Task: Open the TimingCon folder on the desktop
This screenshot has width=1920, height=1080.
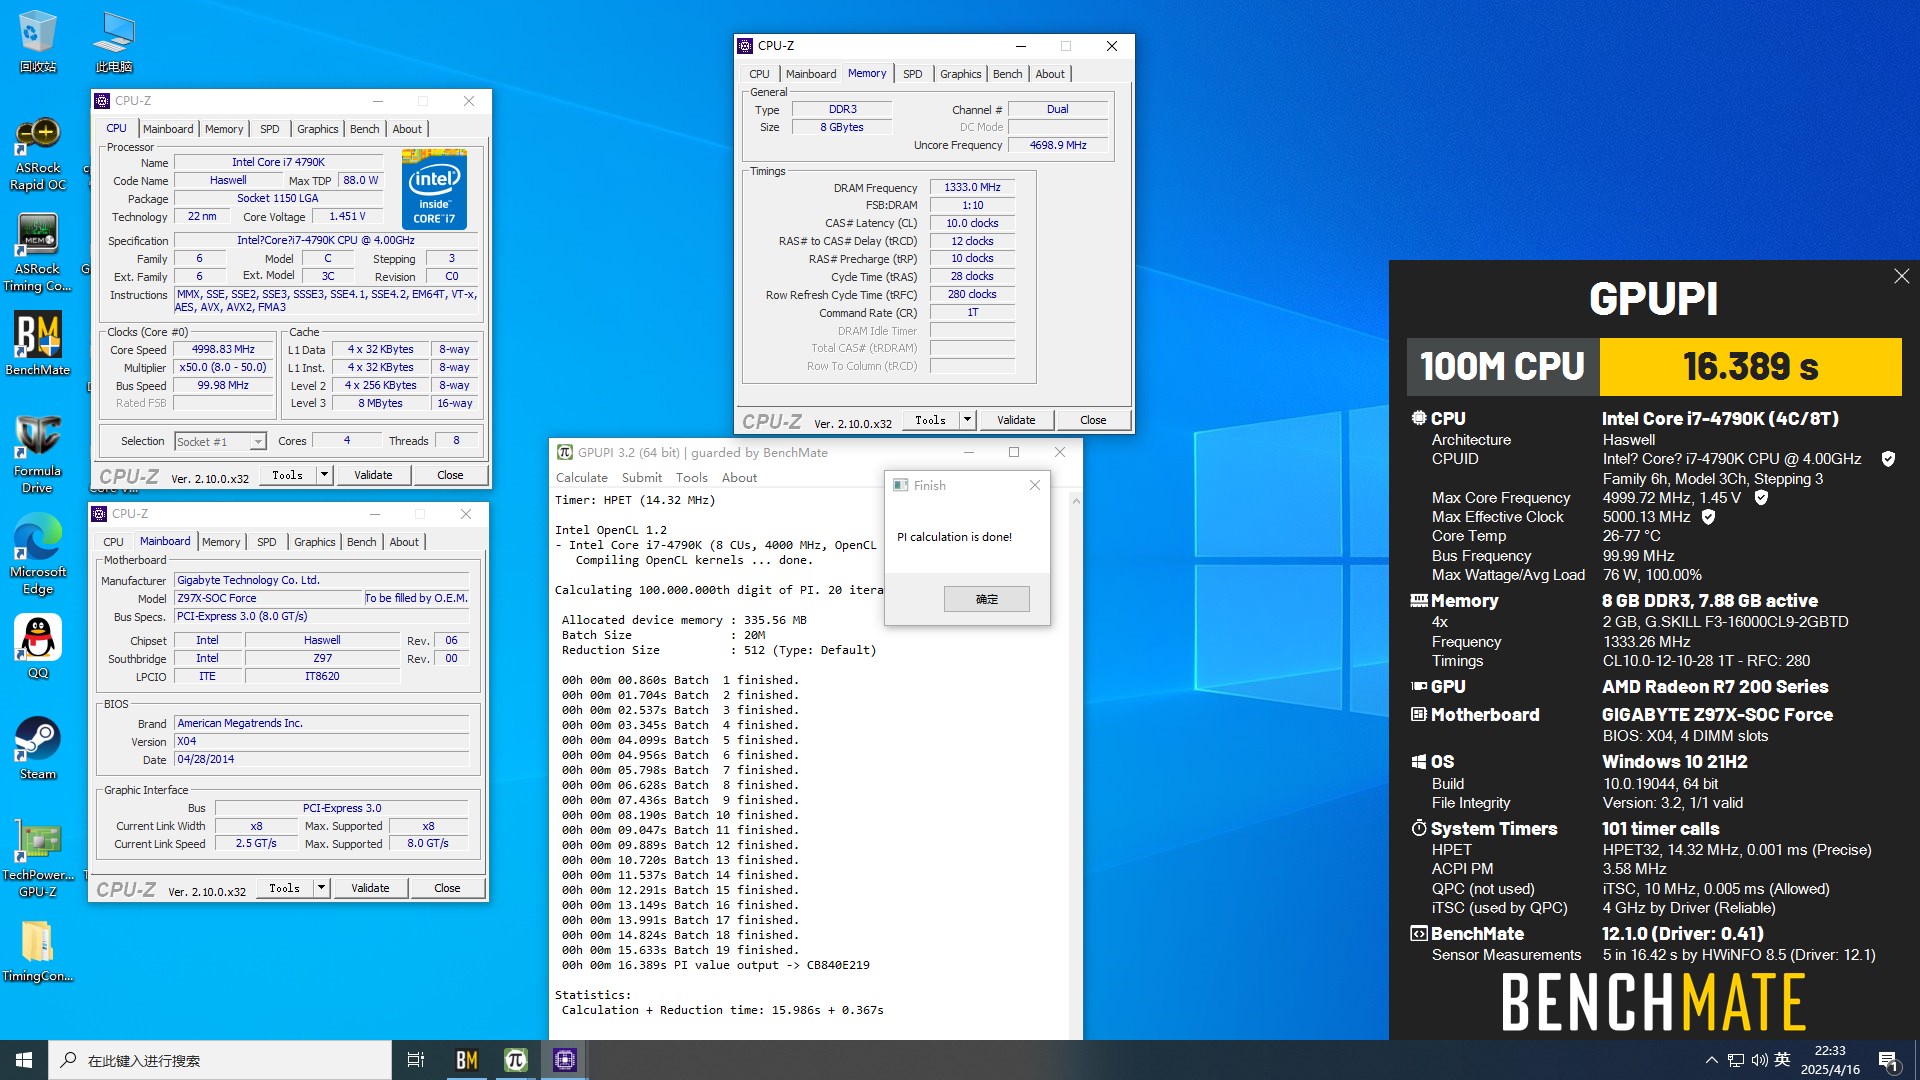Action: tap(38, 950)
